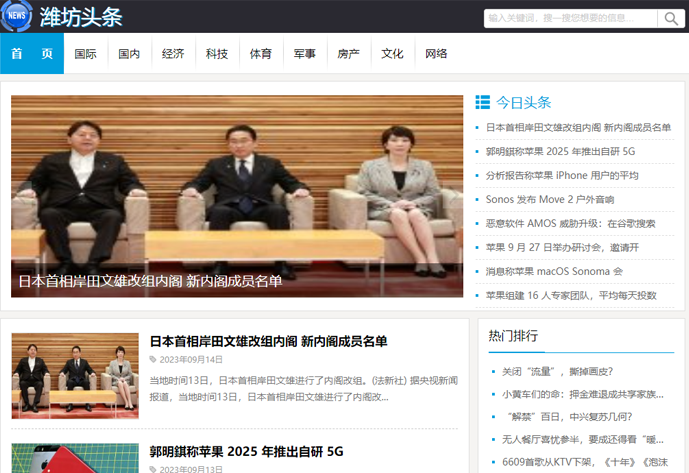
Task: Click the magnifying glass search icon
Action: [x=670, y=18]
